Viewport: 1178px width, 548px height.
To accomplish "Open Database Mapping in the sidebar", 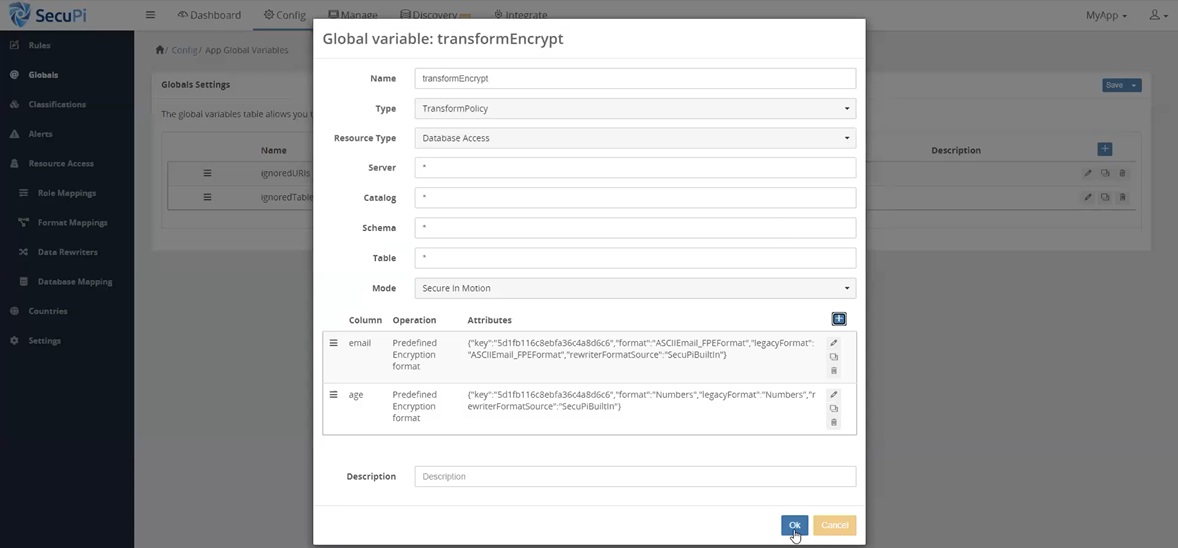I will 75,282.
